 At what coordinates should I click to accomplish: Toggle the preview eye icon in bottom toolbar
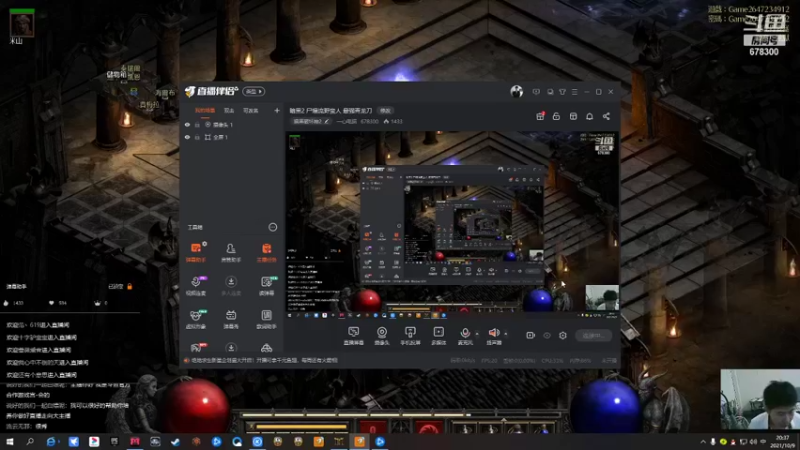pos(547,335)
